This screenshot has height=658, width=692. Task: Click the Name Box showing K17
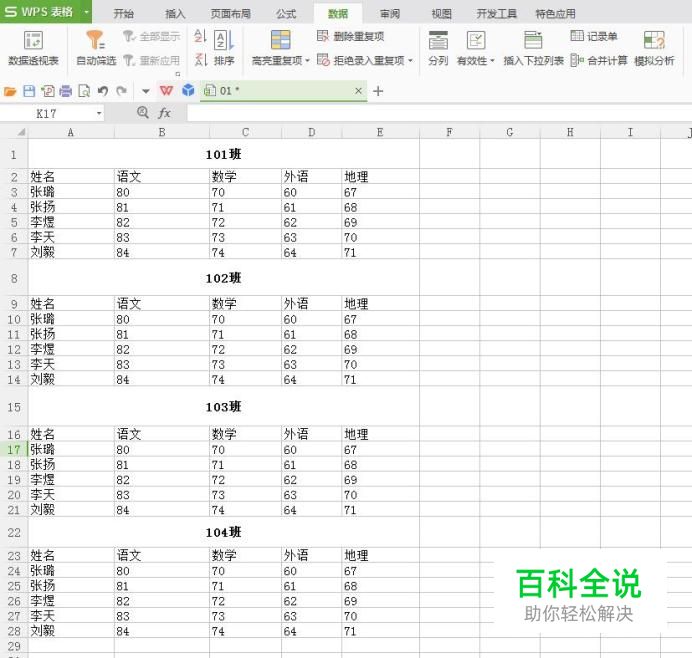[46, 114]
